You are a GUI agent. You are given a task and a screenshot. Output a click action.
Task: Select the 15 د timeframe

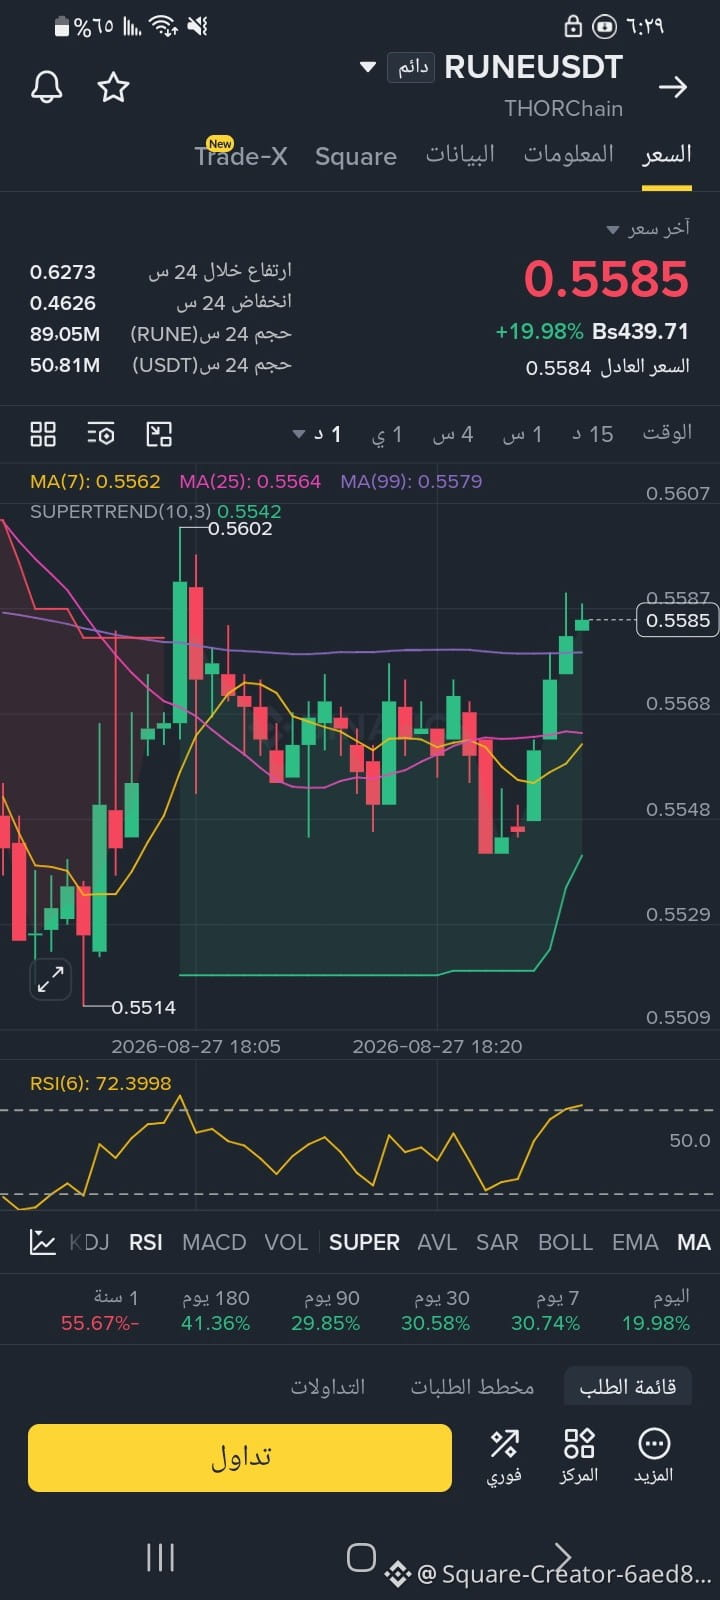click(592, 434)
